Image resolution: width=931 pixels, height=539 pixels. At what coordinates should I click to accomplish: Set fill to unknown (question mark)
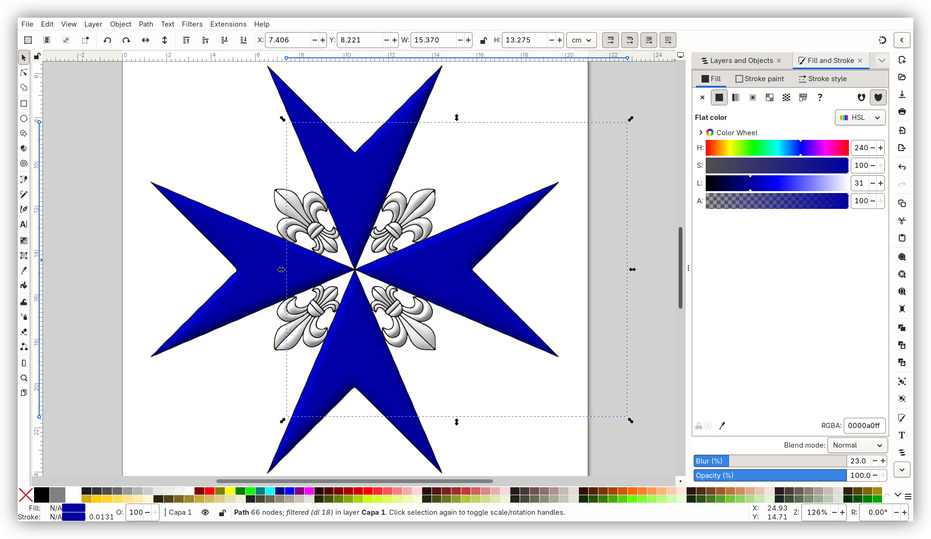click(820, 97)
